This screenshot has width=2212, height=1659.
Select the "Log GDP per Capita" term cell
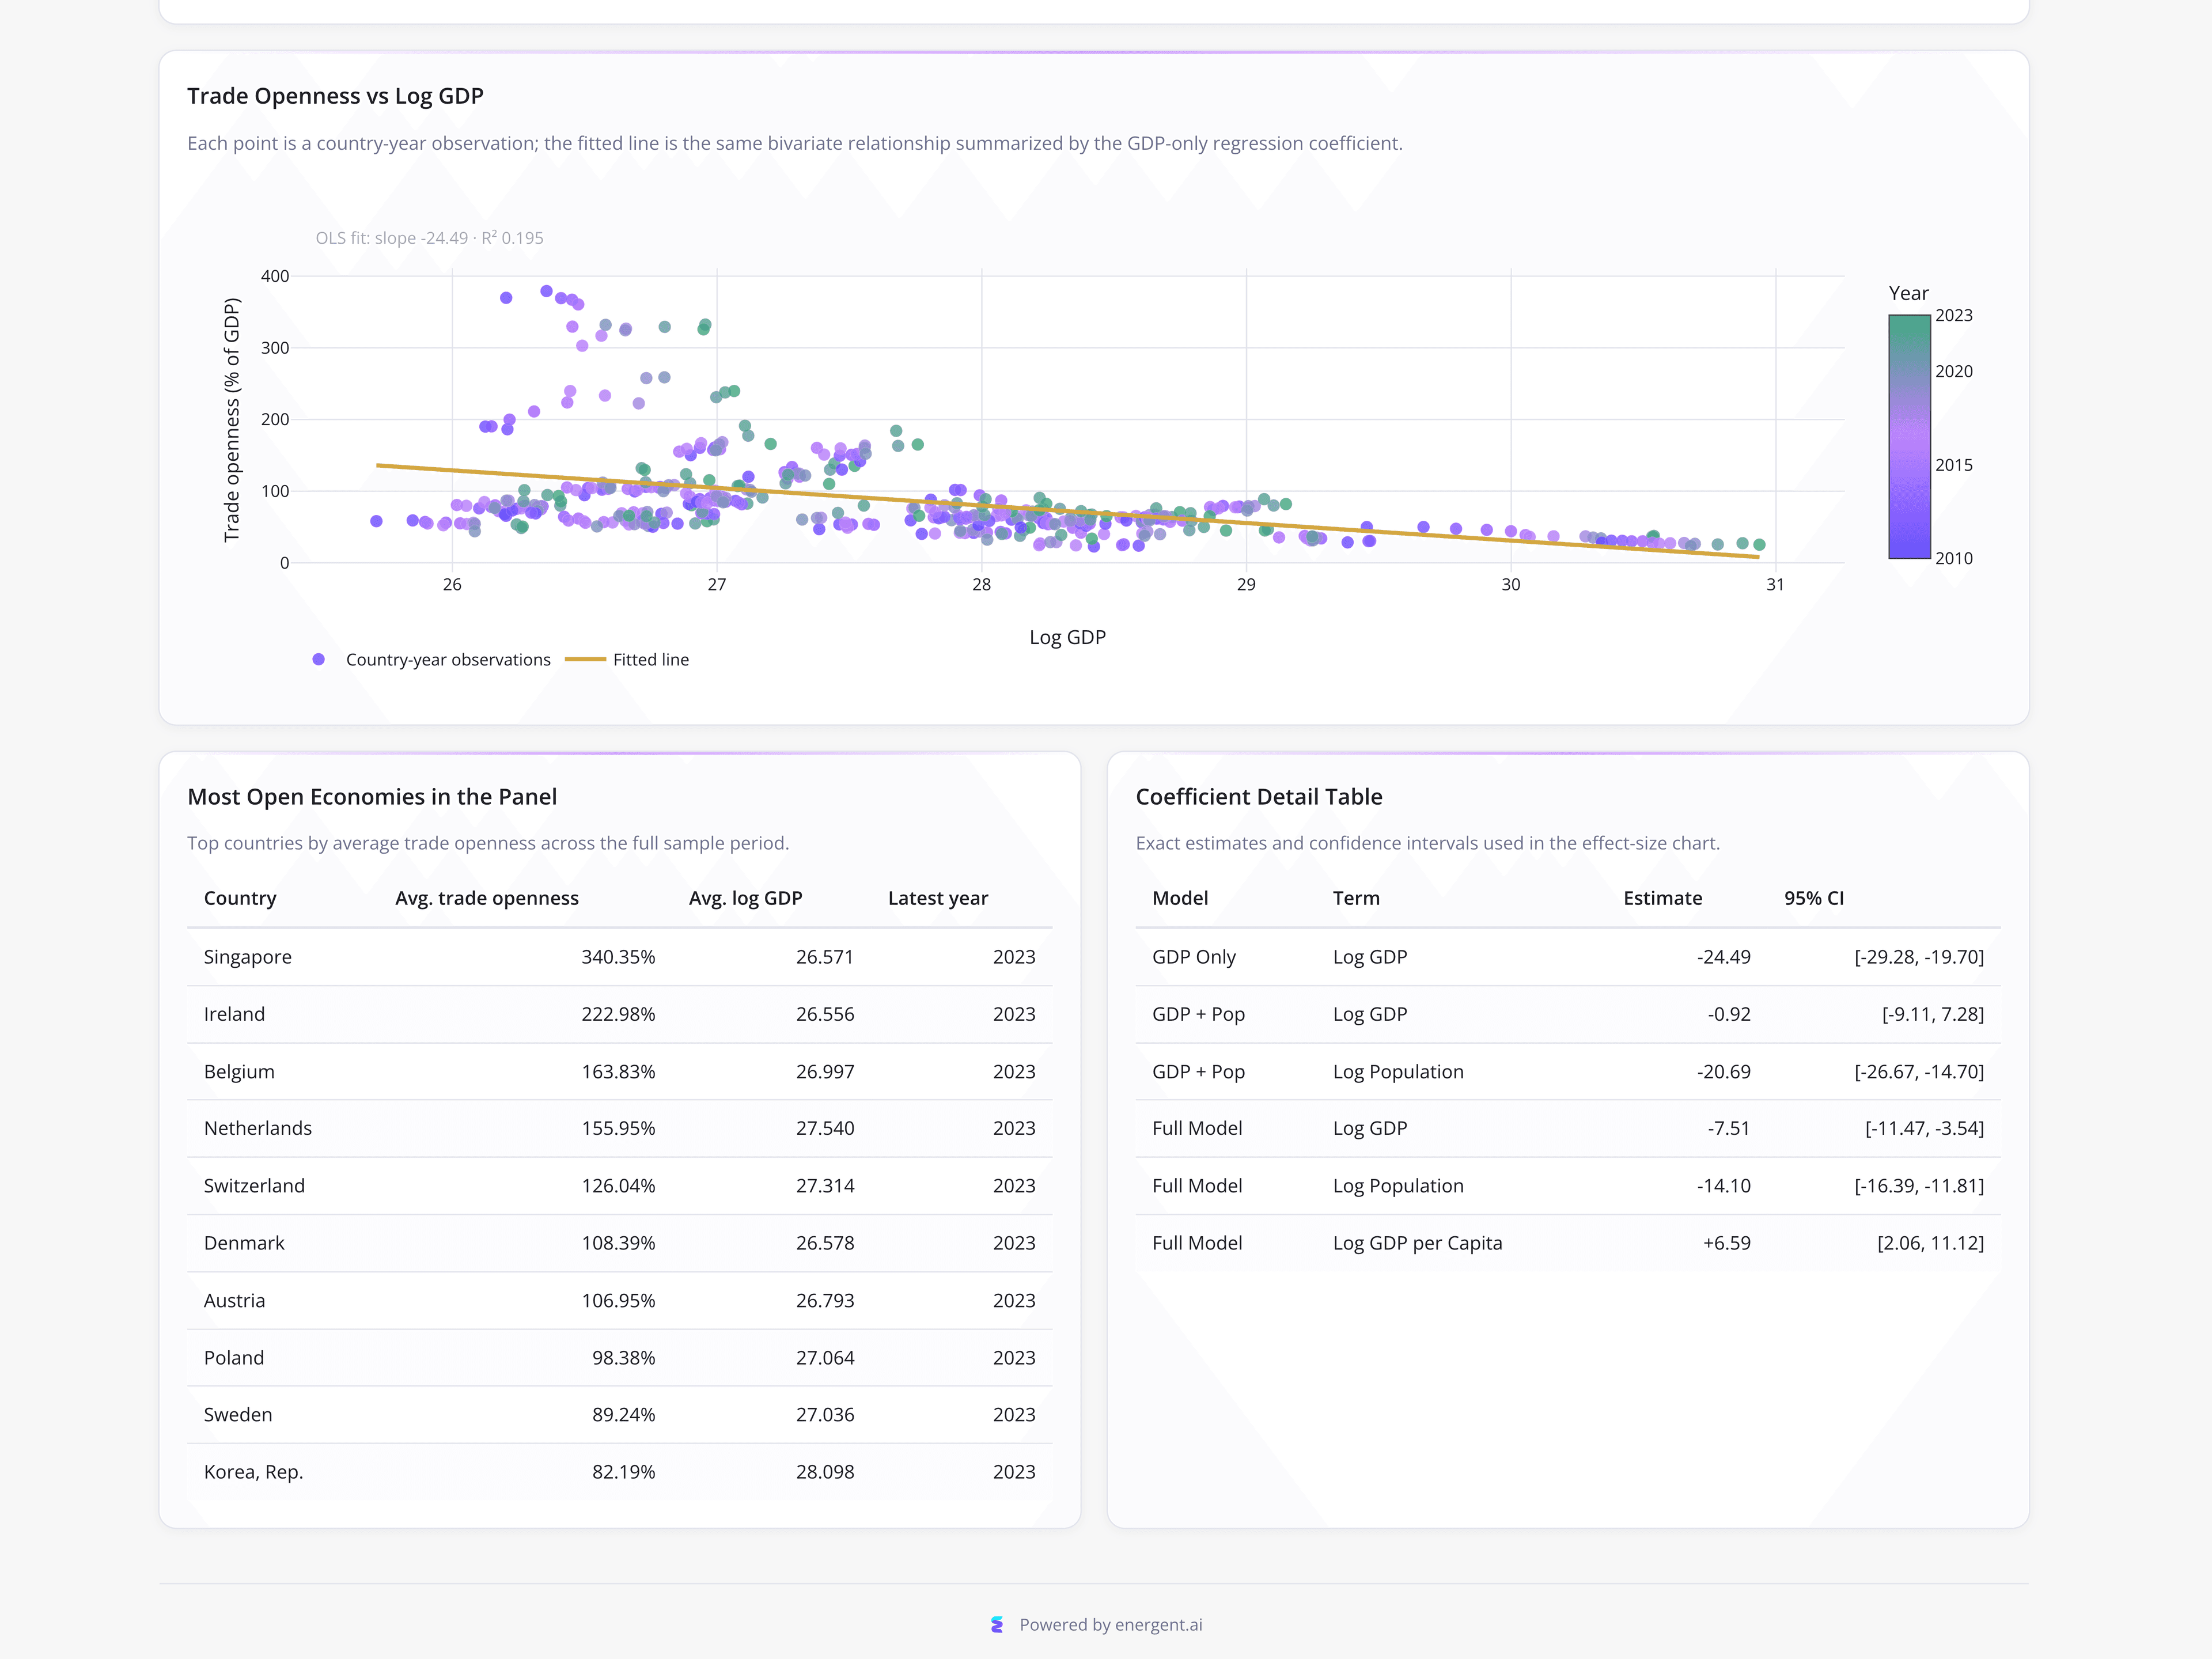[x=1417, y=1243]
